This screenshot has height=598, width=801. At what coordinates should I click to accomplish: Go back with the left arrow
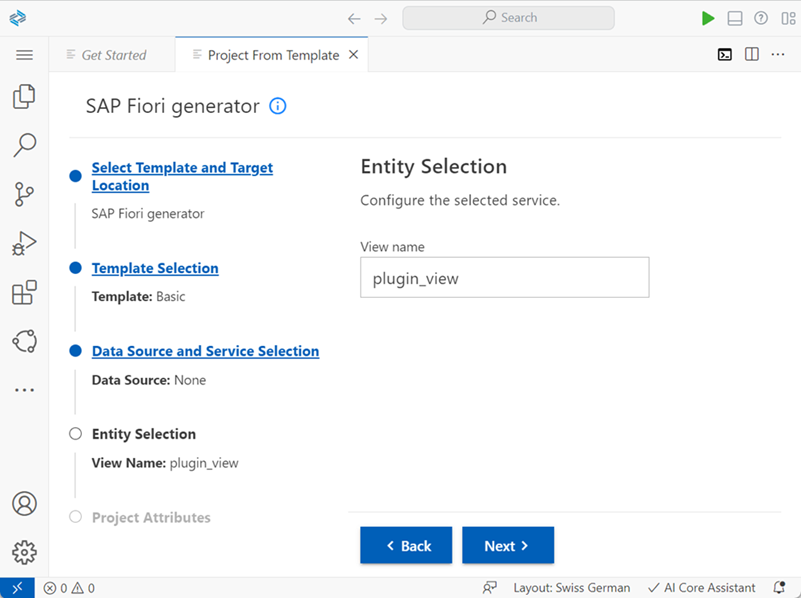[354, 19]
